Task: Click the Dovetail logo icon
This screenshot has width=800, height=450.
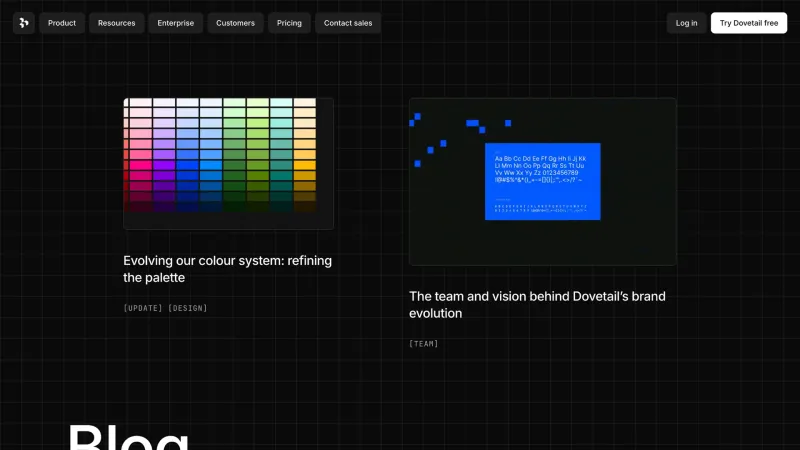Action: [x=23, y=23]
